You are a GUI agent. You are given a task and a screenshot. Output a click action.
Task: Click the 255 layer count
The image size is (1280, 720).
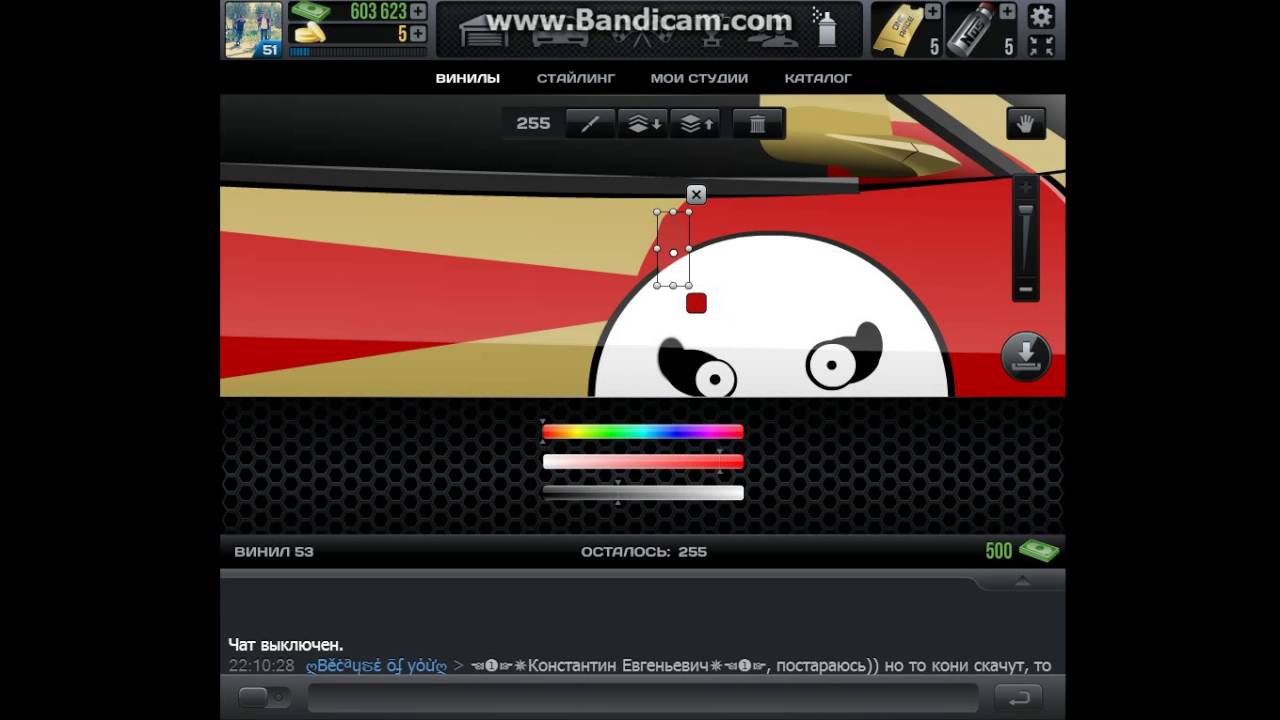coord(533,123)
